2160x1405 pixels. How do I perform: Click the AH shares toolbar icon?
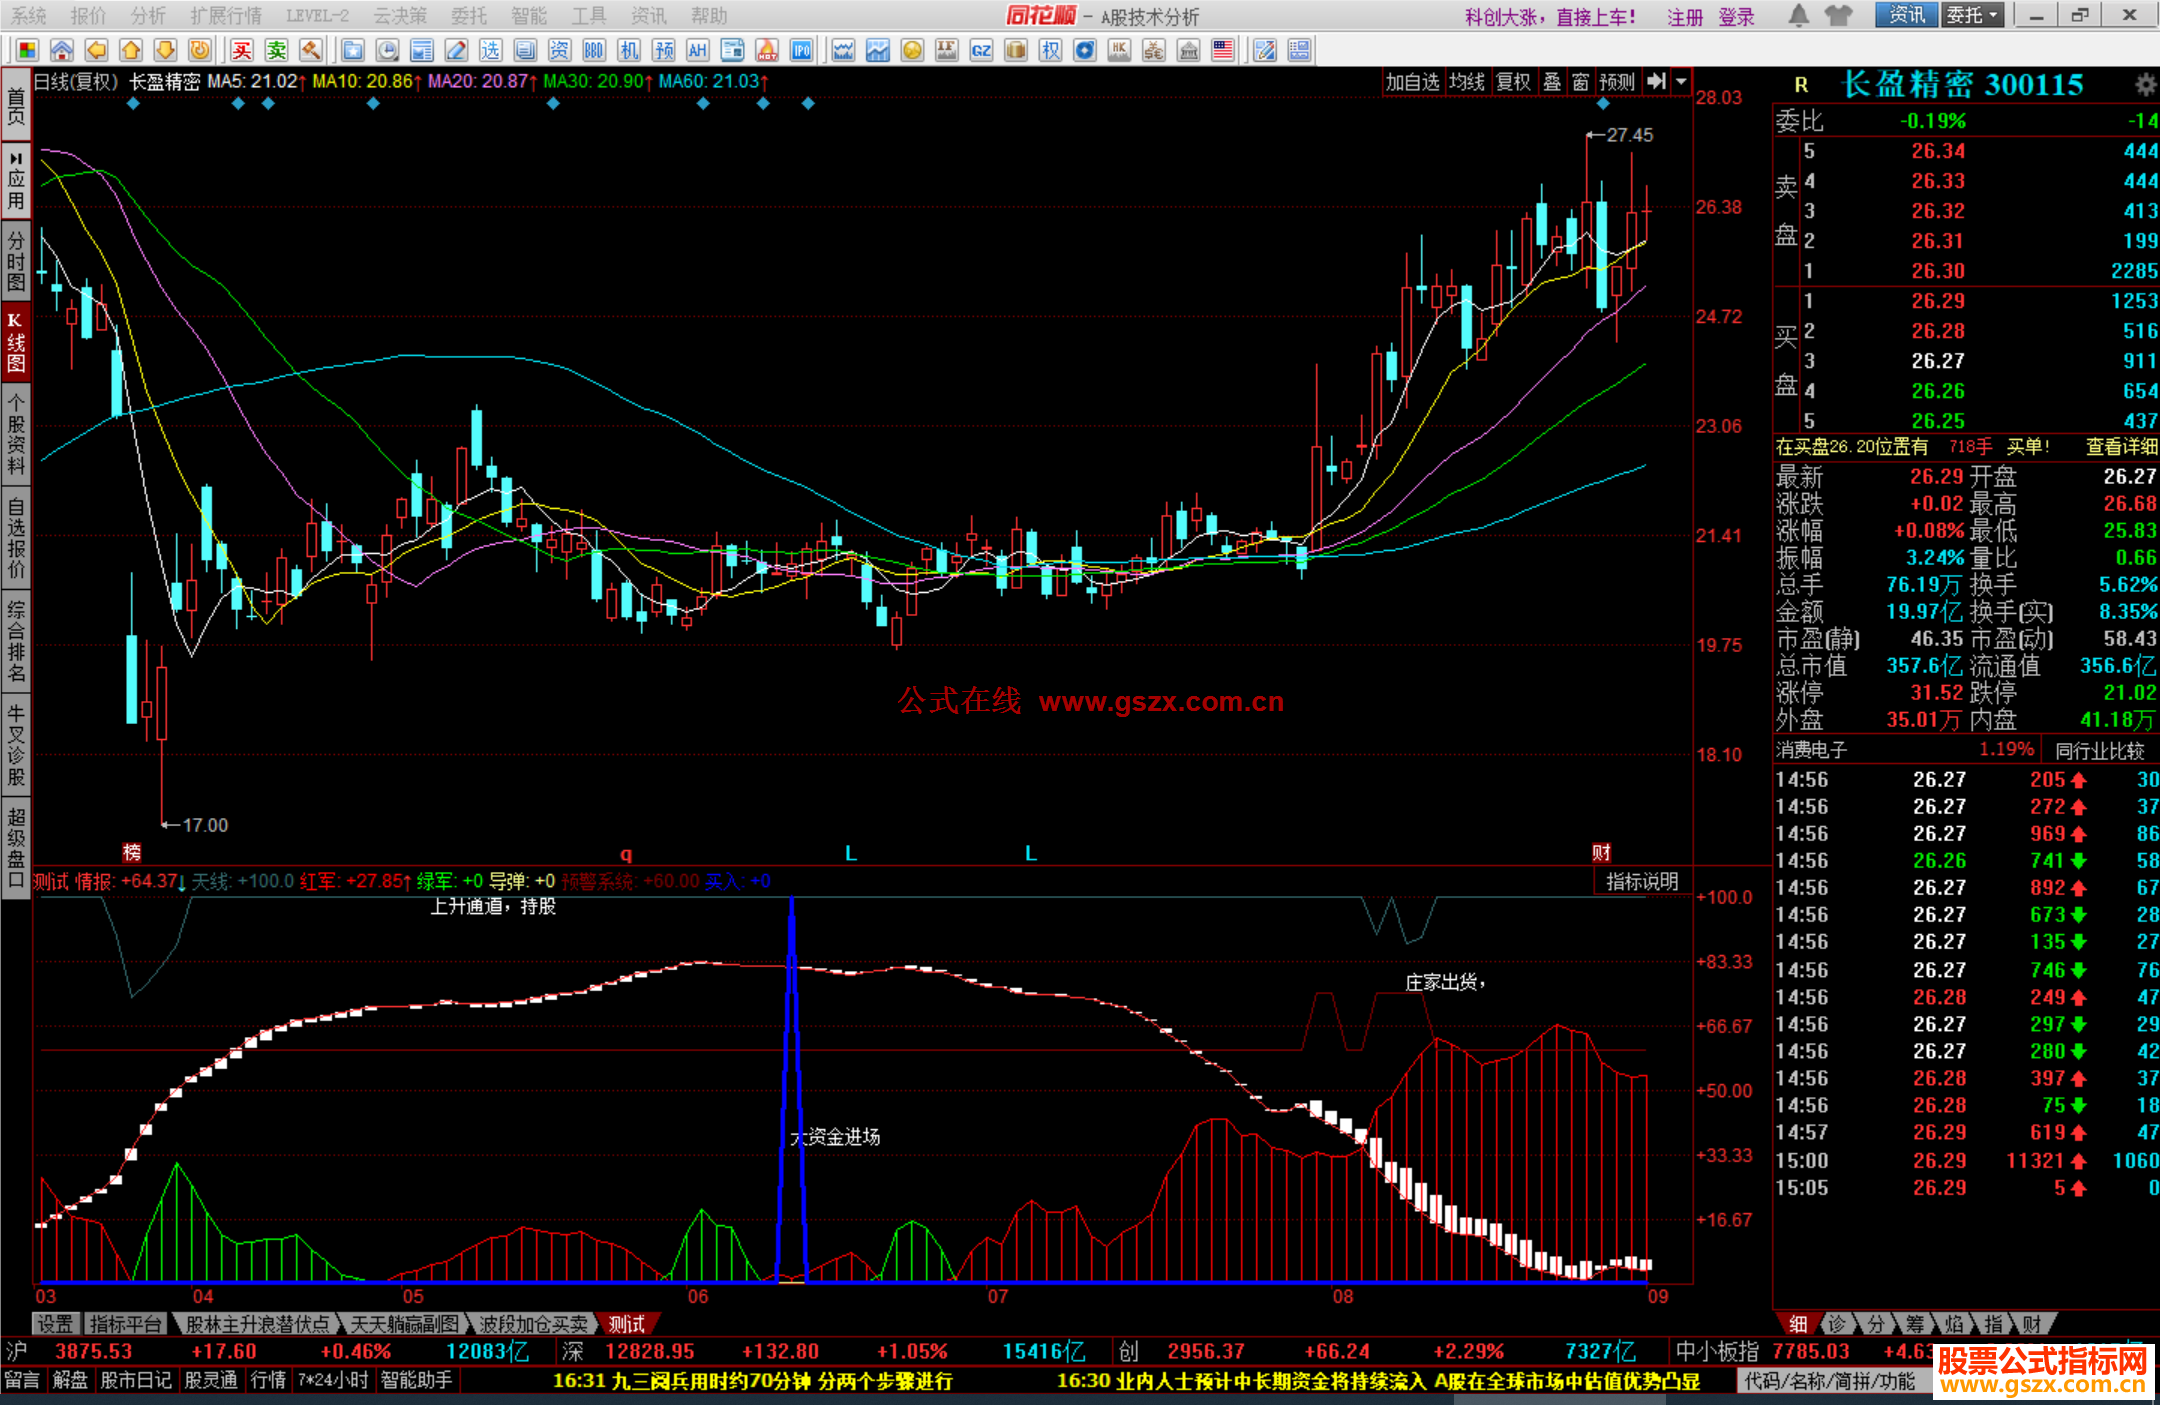pos(697,51)
